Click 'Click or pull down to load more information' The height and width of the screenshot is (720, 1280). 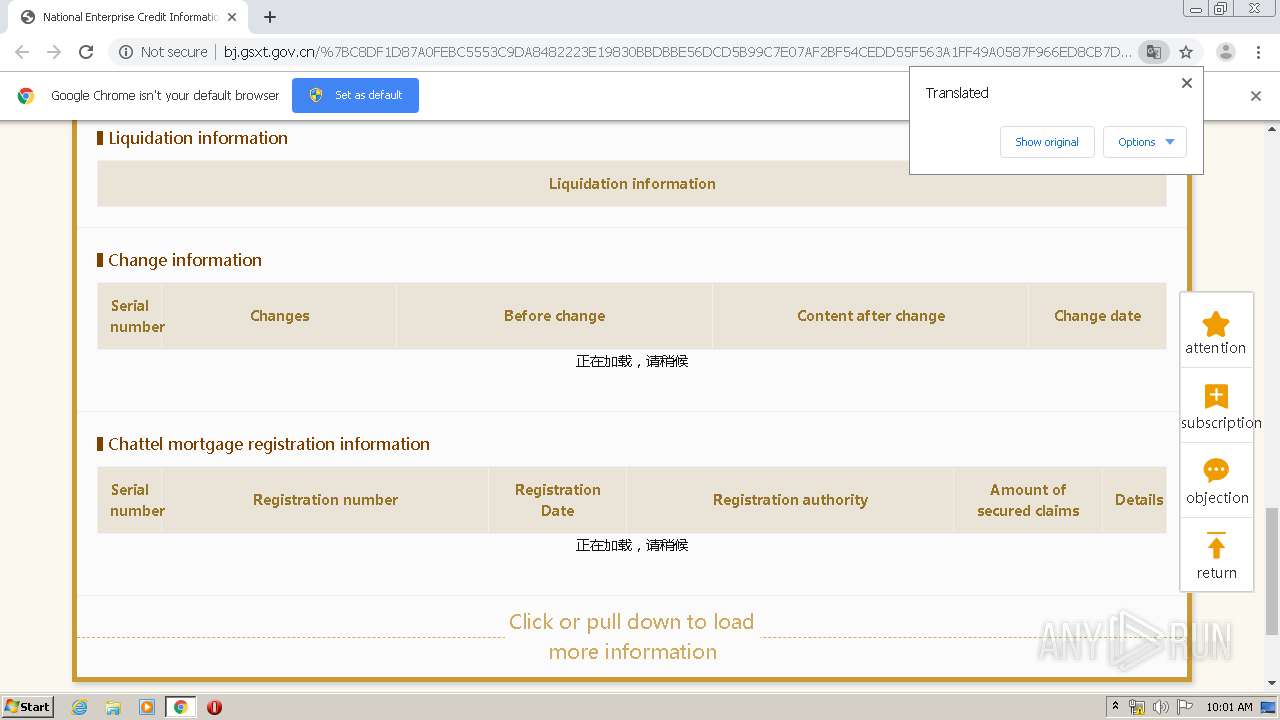(632, 636)
